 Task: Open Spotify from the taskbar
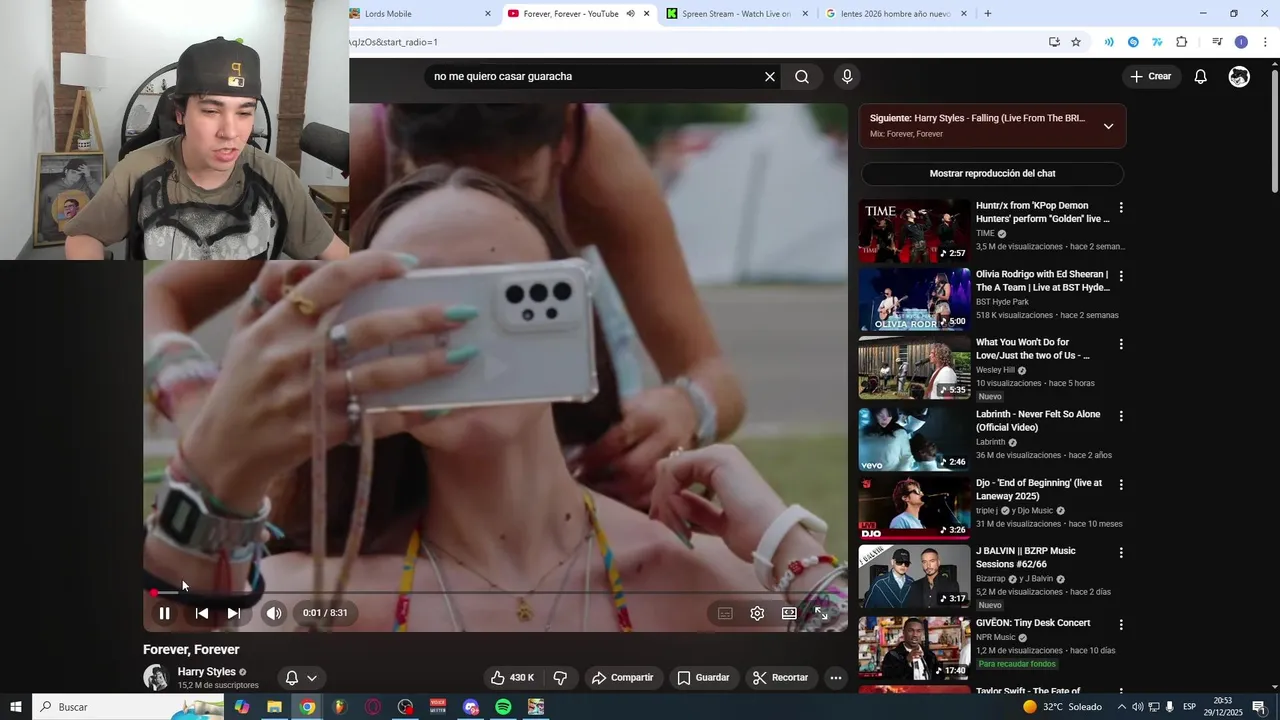tap(503, 707)
